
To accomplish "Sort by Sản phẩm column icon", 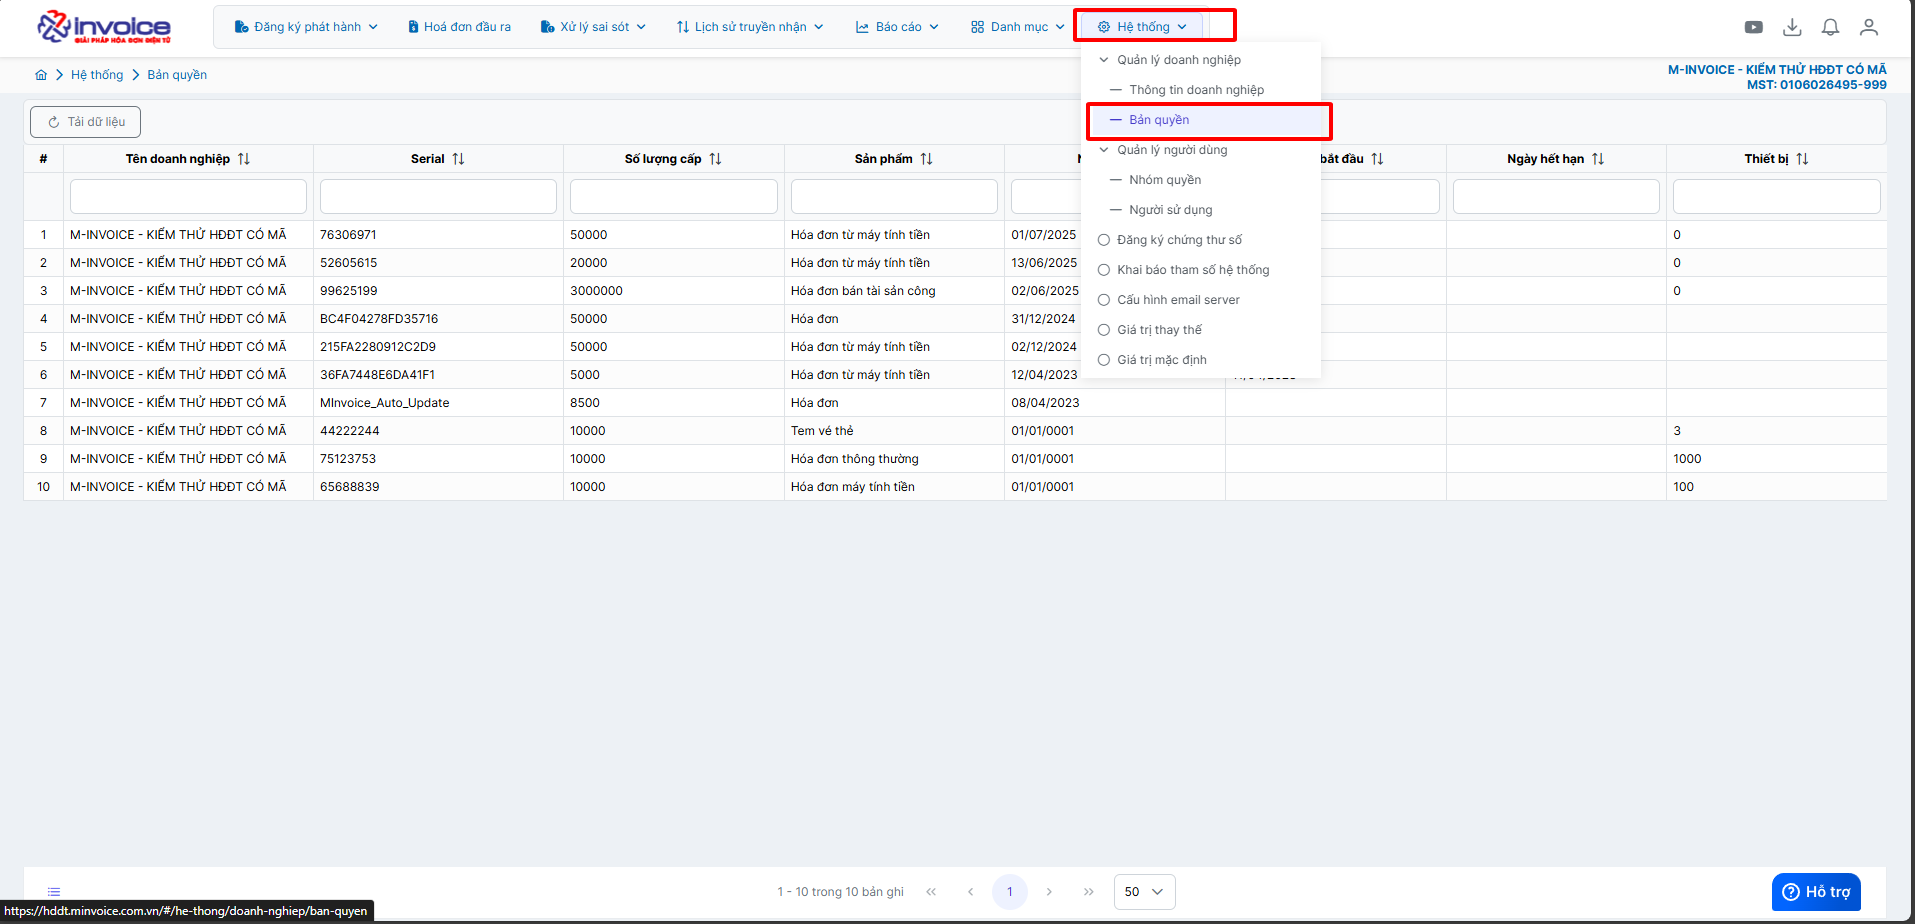I will 926,159.
